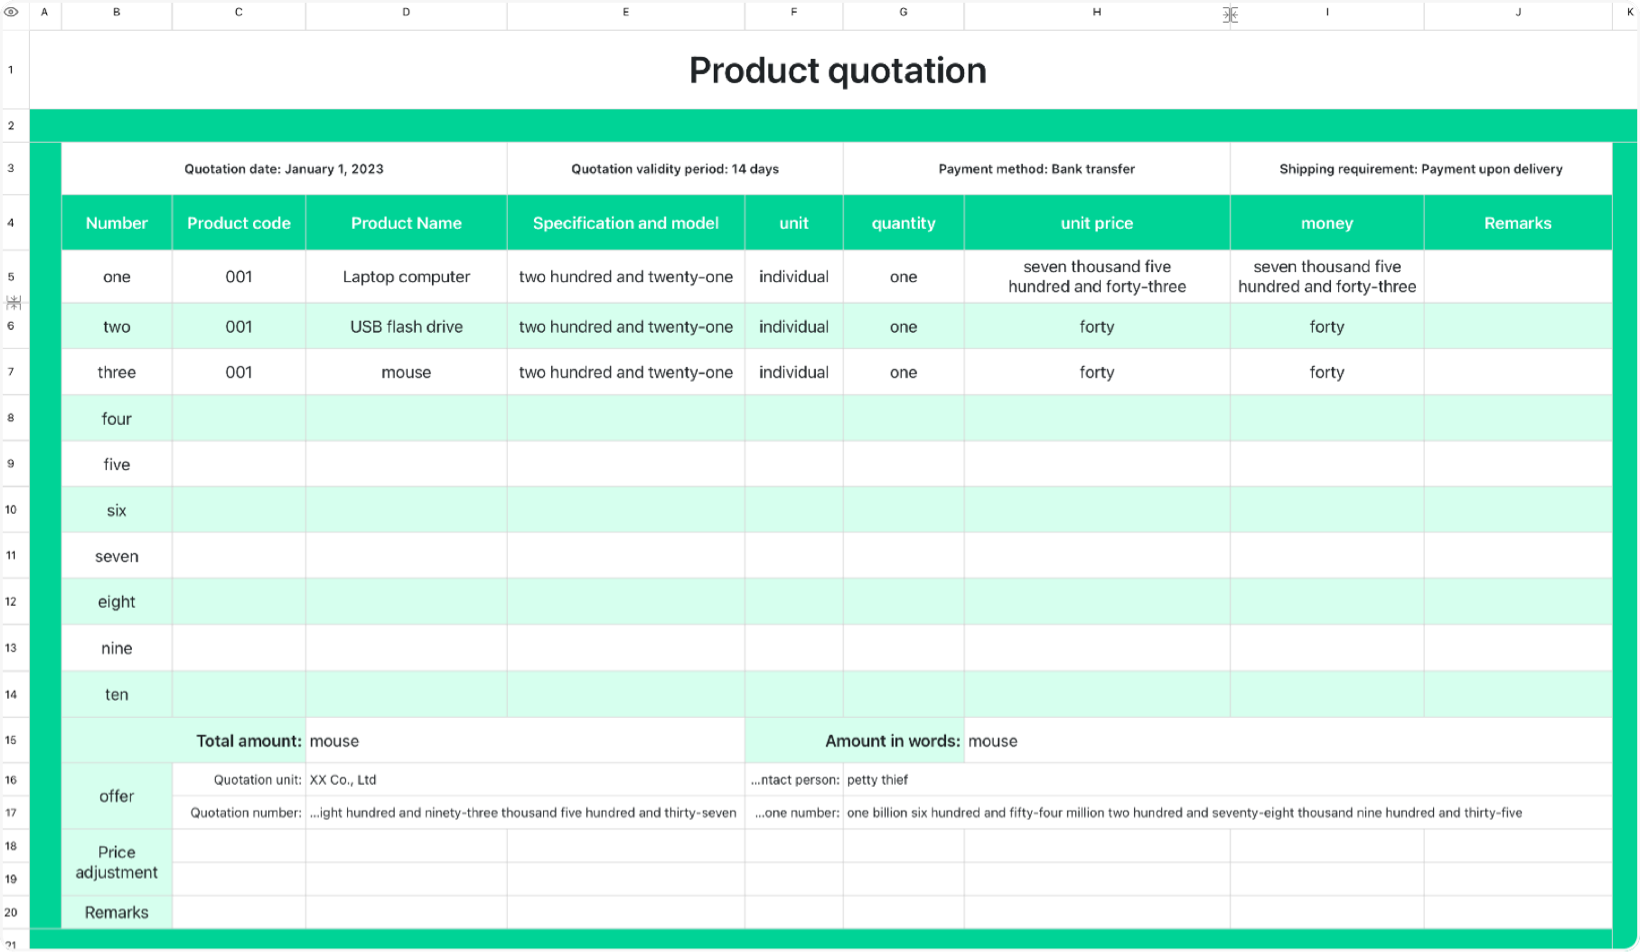Click the "ten" cell in the Number column
This screenshot has height=952, width=1640.
[117, 694]
